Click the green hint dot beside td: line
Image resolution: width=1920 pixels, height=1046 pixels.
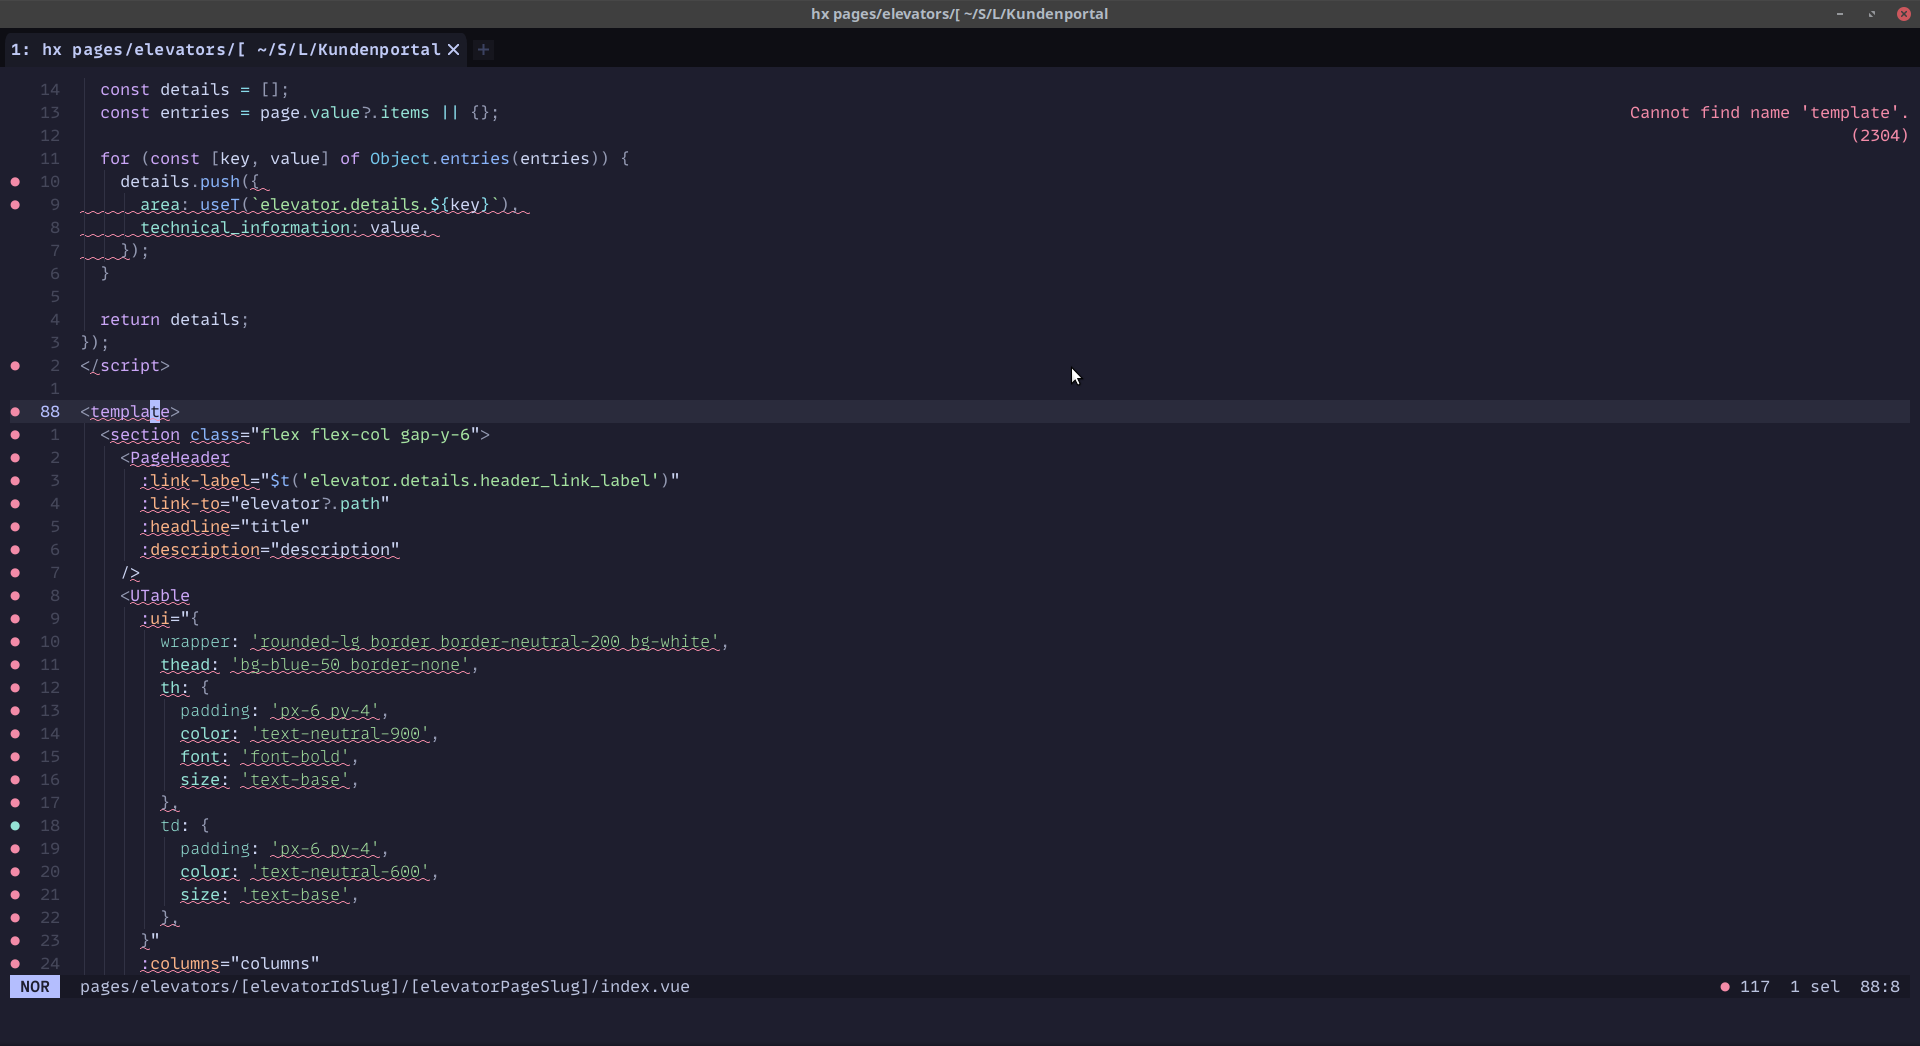(15, 826)
